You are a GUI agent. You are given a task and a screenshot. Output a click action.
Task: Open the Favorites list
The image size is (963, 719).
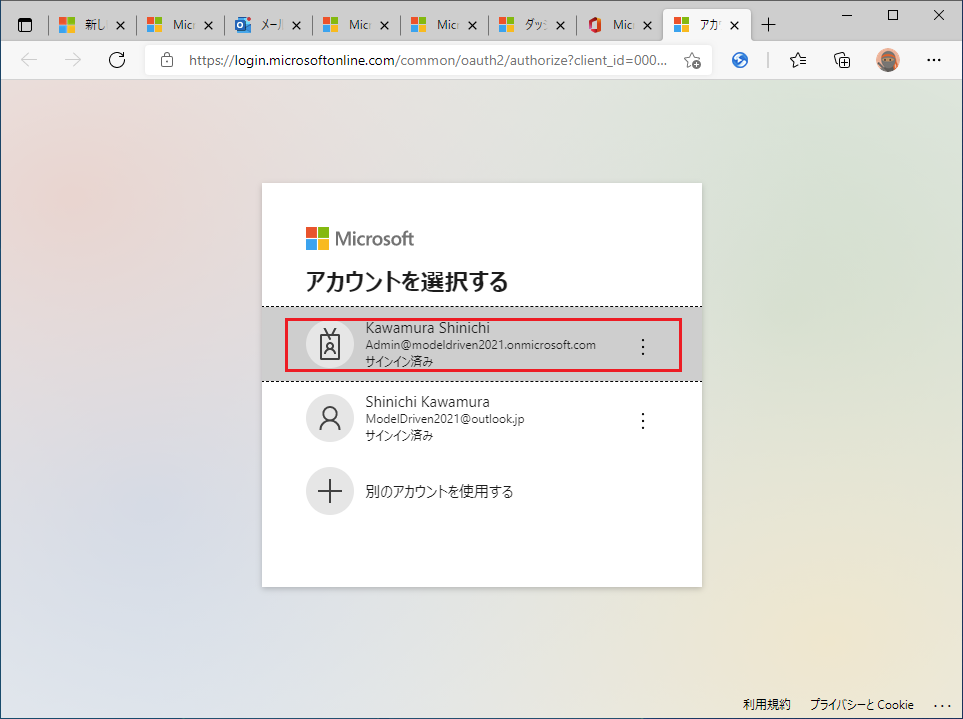coord(798,60)
